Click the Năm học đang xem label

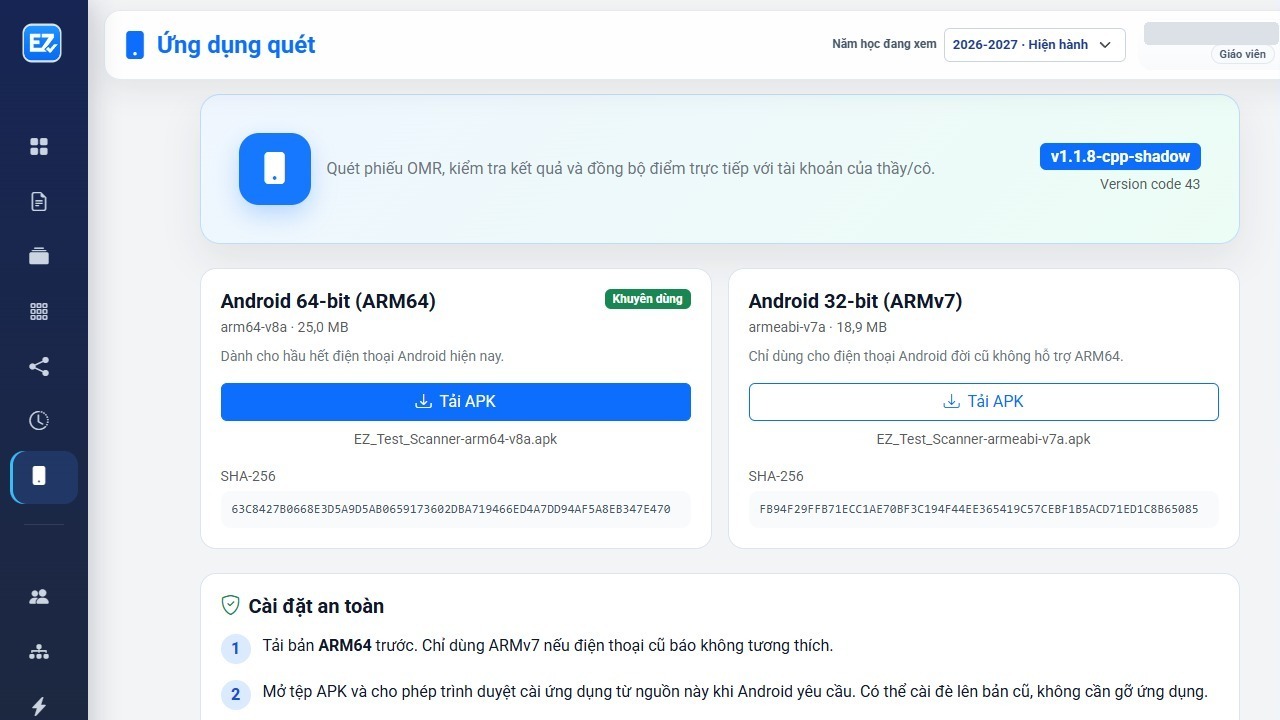tap(885, 44)
